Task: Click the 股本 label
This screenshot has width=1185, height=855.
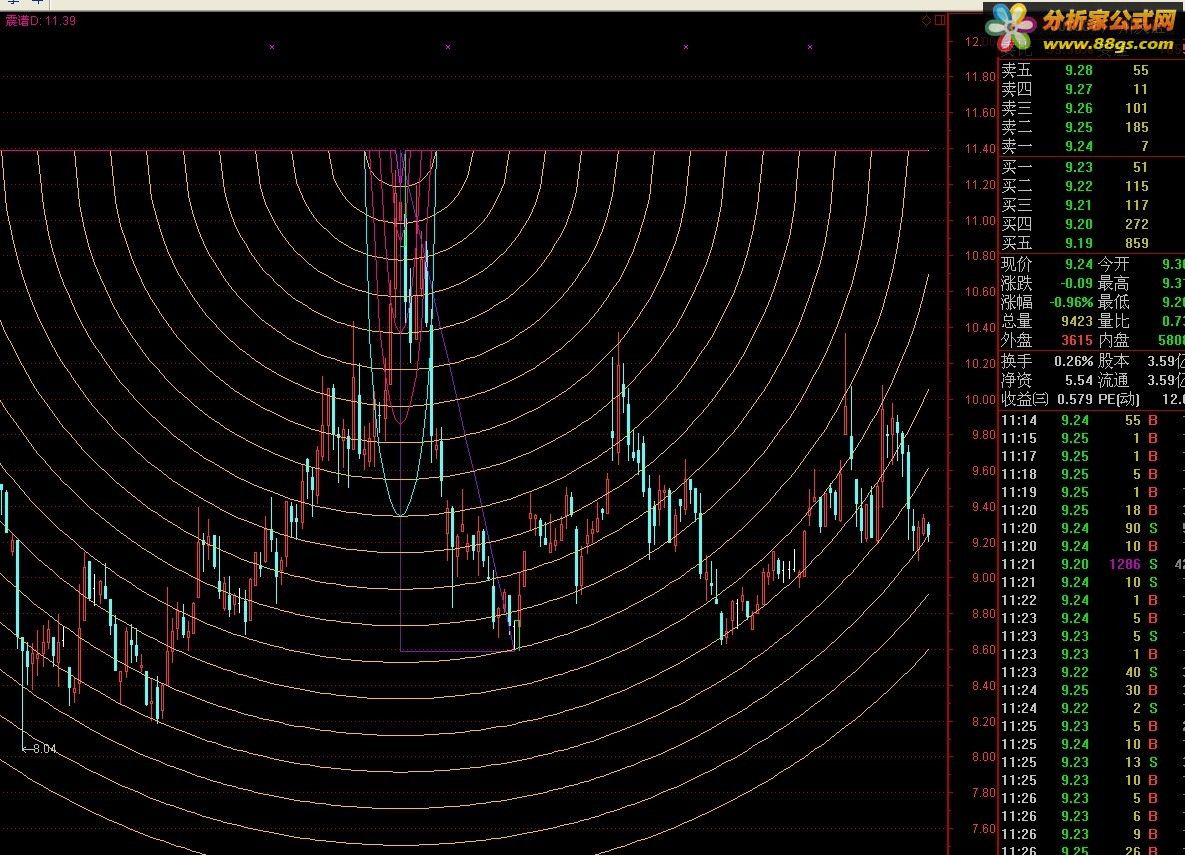Action: click(1113, 361)
